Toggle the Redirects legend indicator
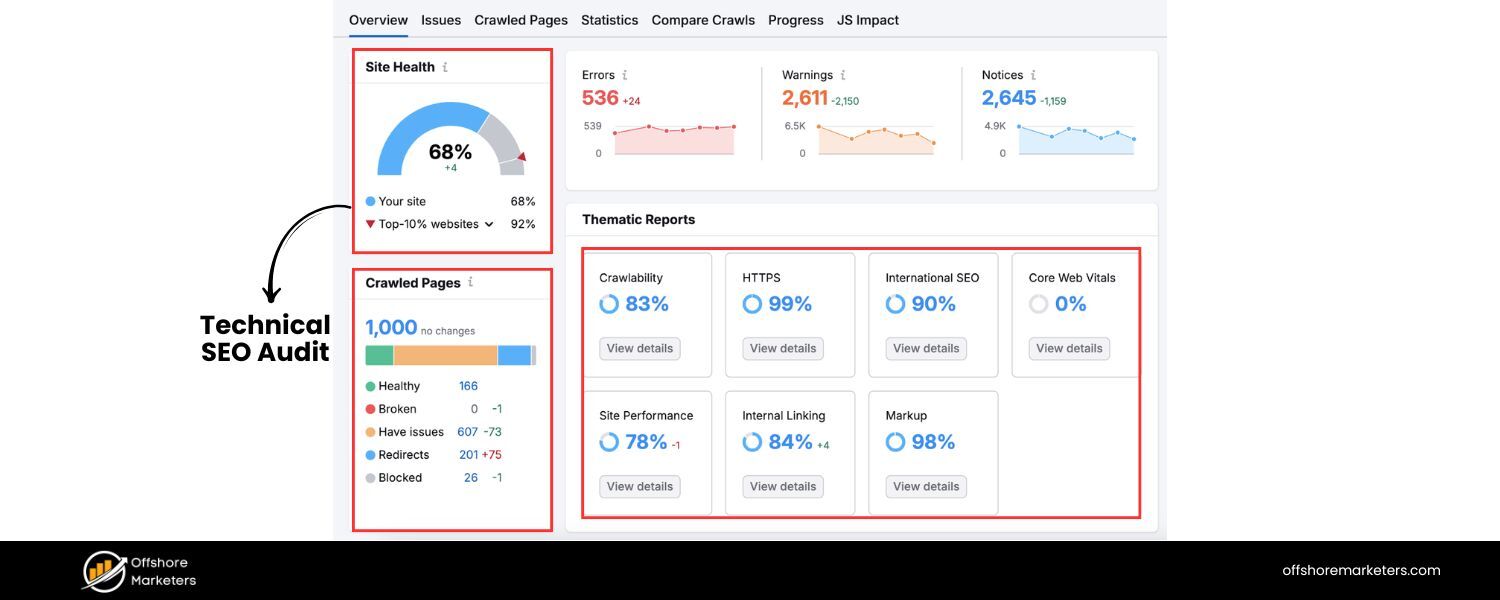 coord(371,454)
